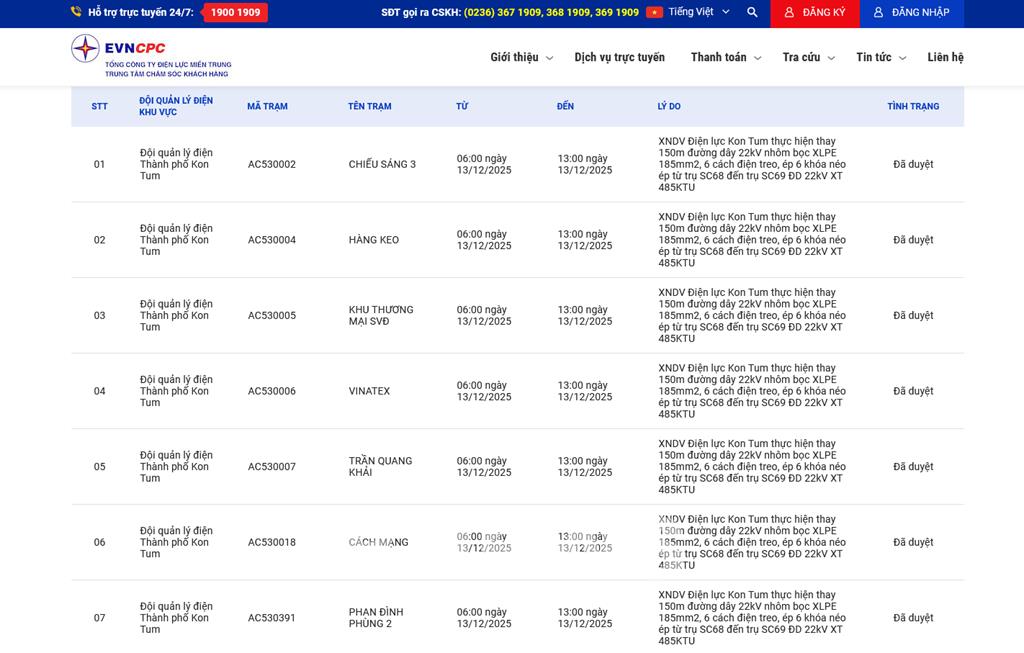
Task: Click the ĐĂNG NHẬP login button
Action: click(910, 13)
